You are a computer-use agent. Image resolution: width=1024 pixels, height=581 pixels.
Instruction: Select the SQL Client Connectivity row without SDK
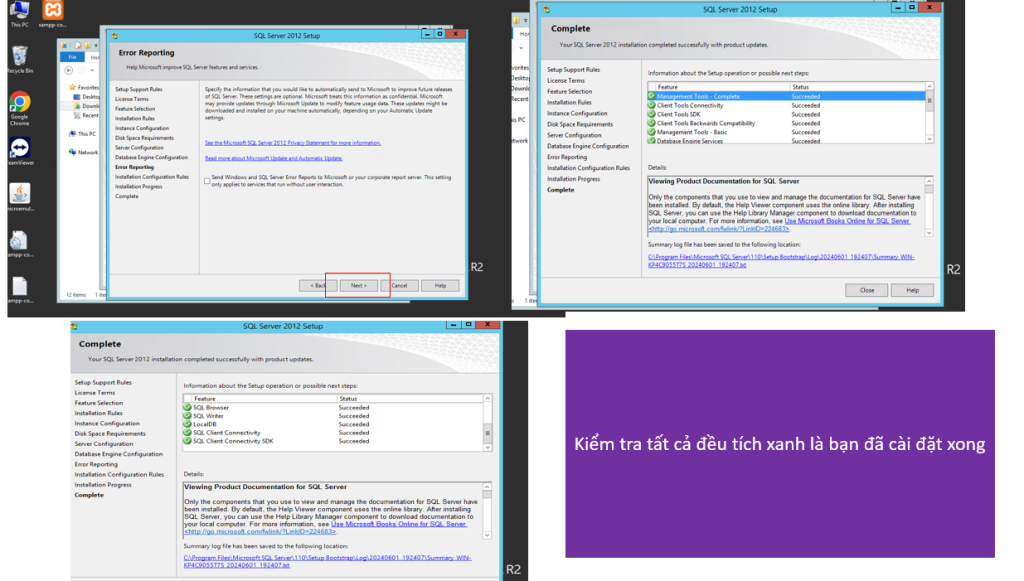[334, 433]
